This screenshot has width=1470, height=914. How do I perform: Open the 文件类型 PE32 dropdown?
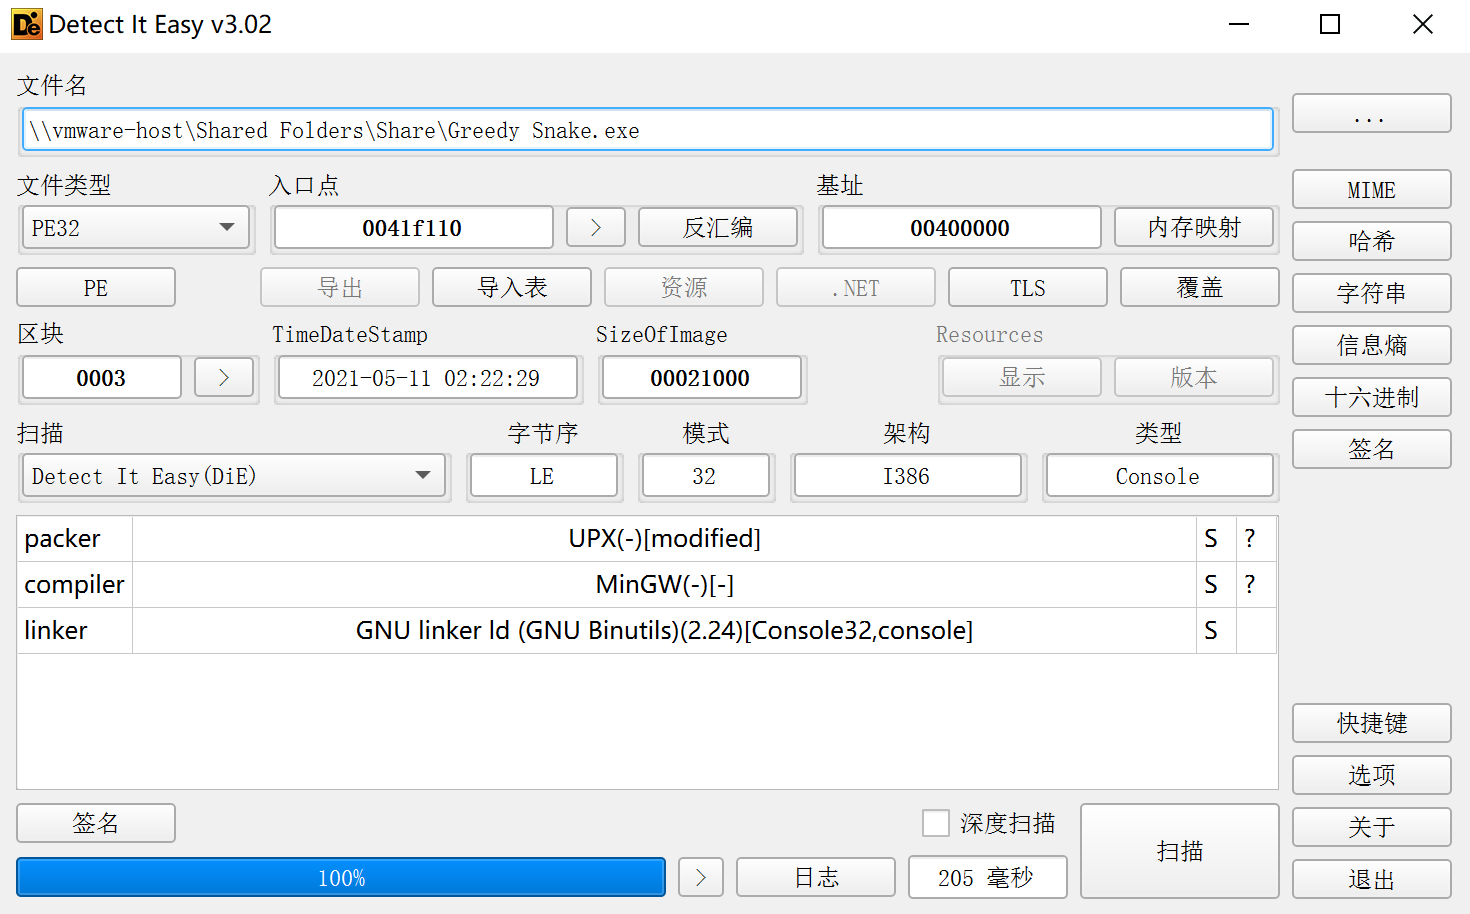click(x=138, y=228)
